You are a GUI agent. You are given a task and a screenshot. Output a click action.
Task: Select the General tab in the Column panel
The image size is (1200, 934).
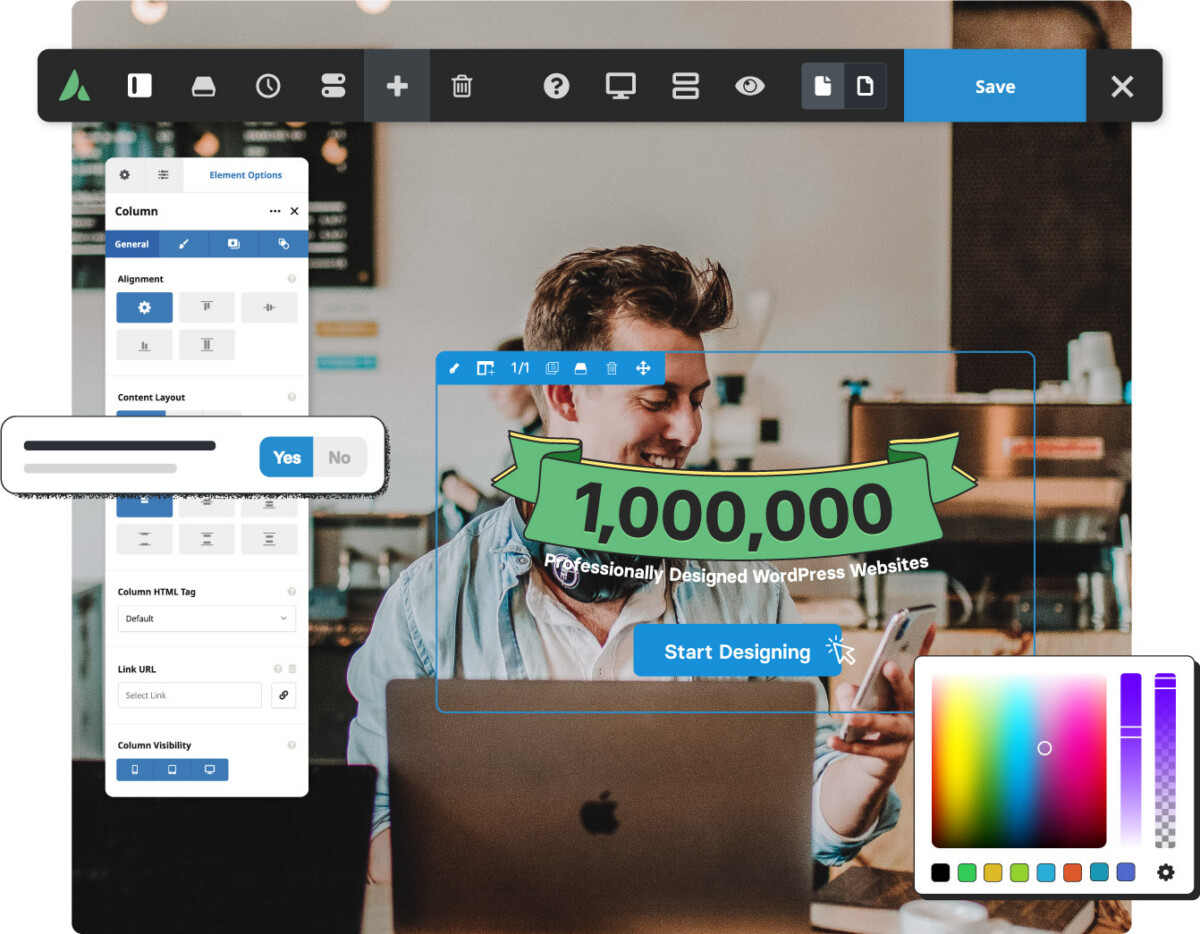(132, 243)
